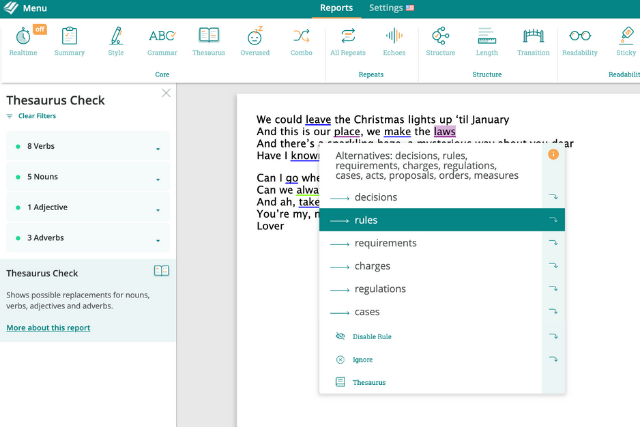The width and height of the screenshot is (640, 427).
Task: Click the underlined word 'make'
Action: point(397,131)
